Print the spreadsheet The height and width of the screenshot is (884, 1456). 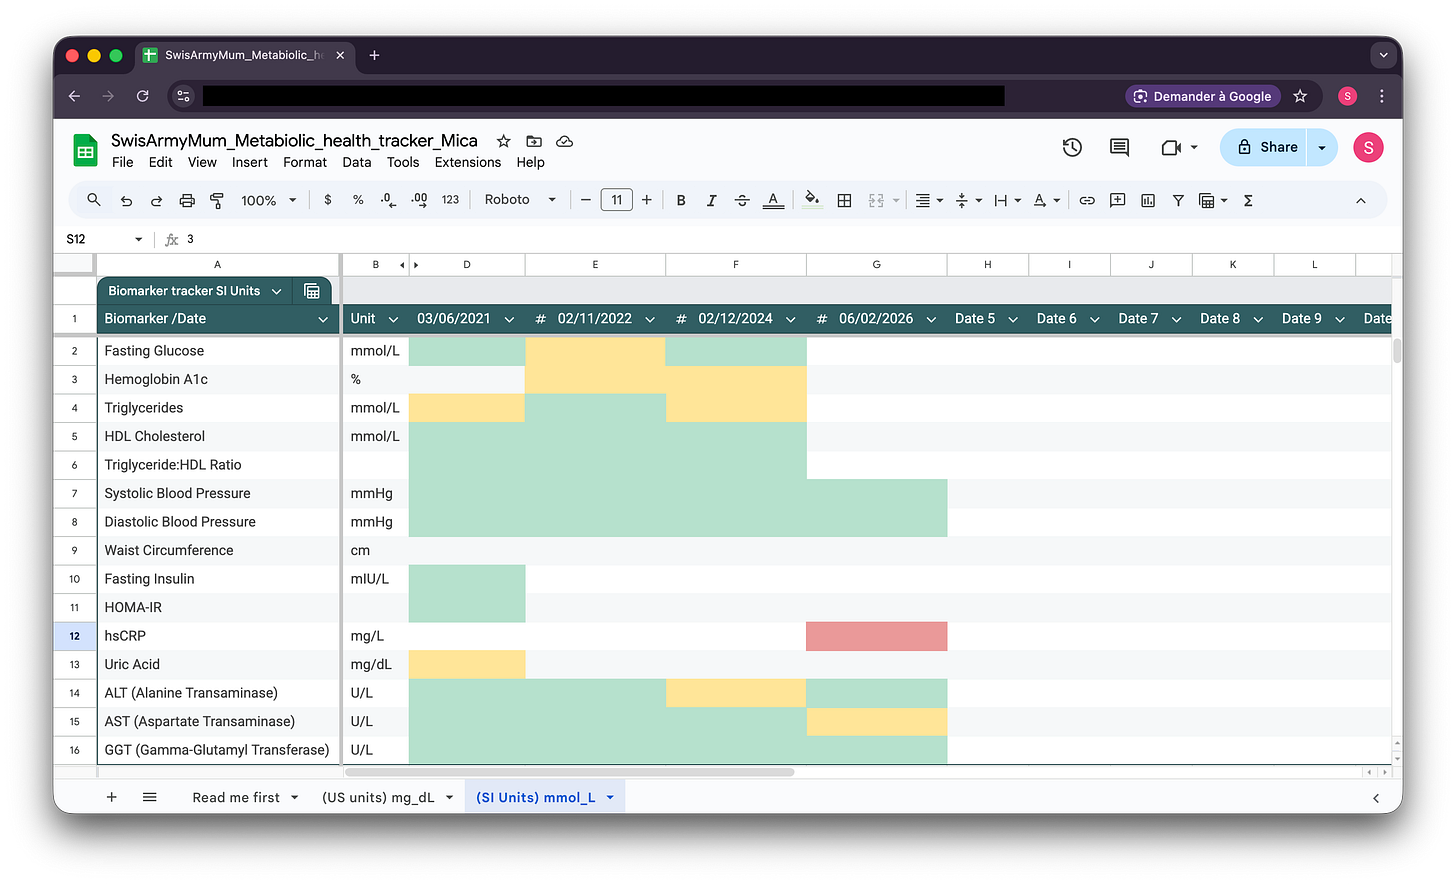pyautogui.click(x=187, y=200)
